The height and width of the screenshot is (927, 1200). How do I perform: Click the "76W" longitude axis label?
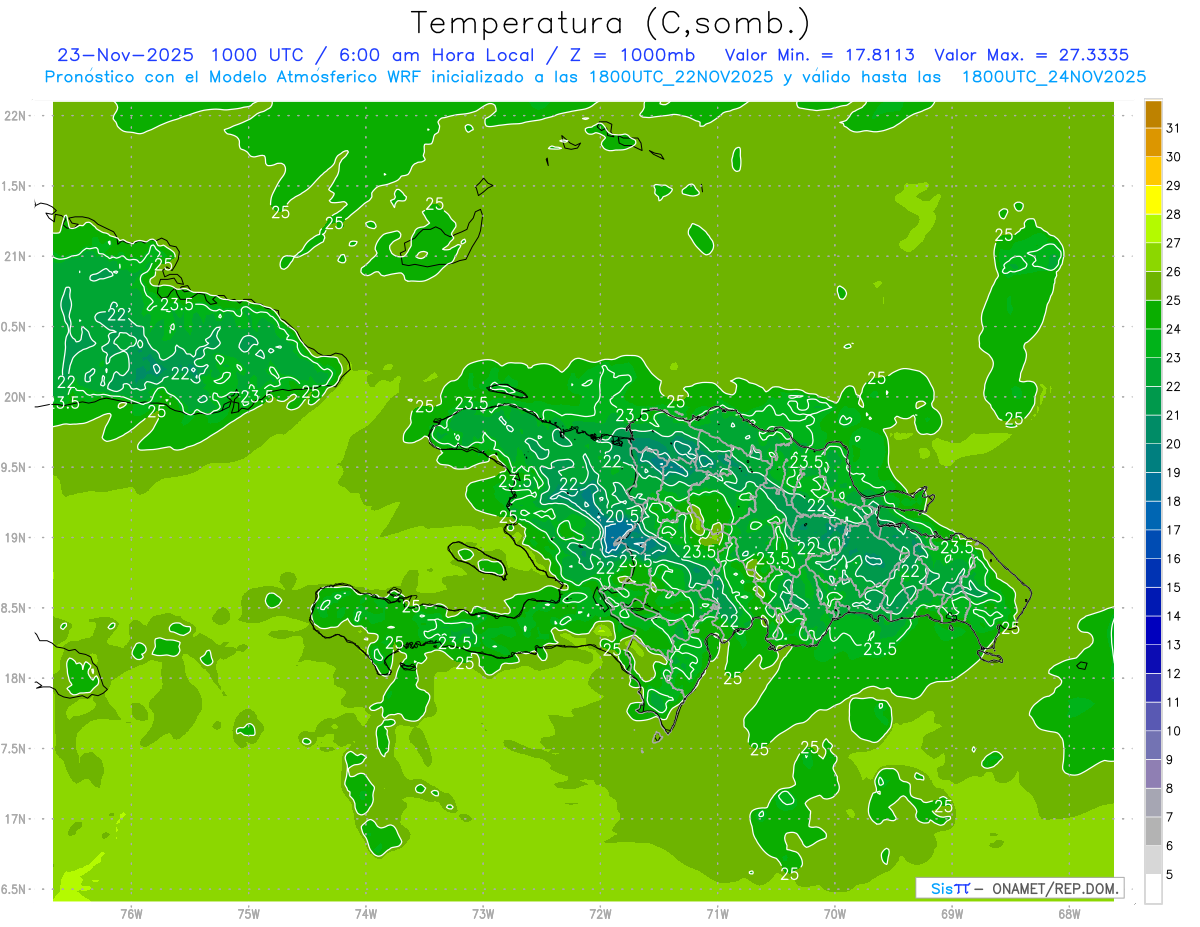click(x=131, y=913)
